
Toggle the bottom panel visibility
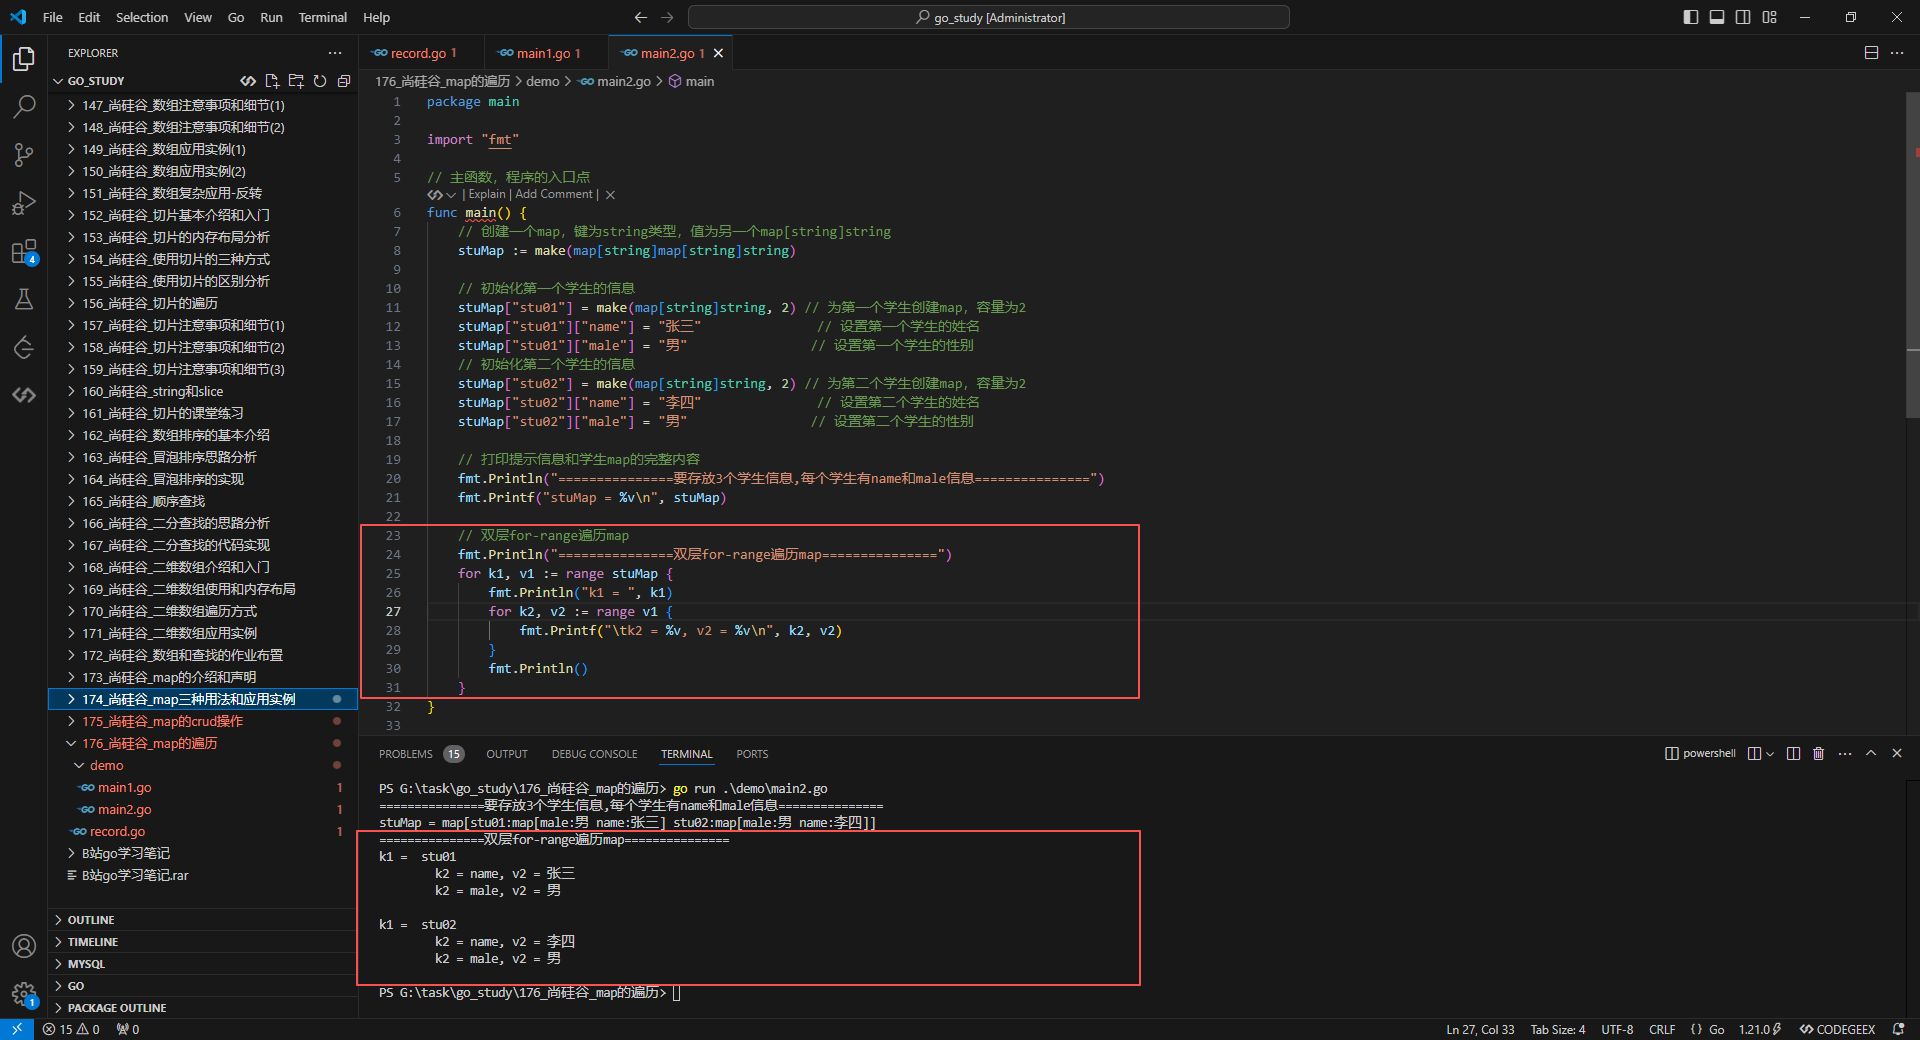tap(1717, 17)
